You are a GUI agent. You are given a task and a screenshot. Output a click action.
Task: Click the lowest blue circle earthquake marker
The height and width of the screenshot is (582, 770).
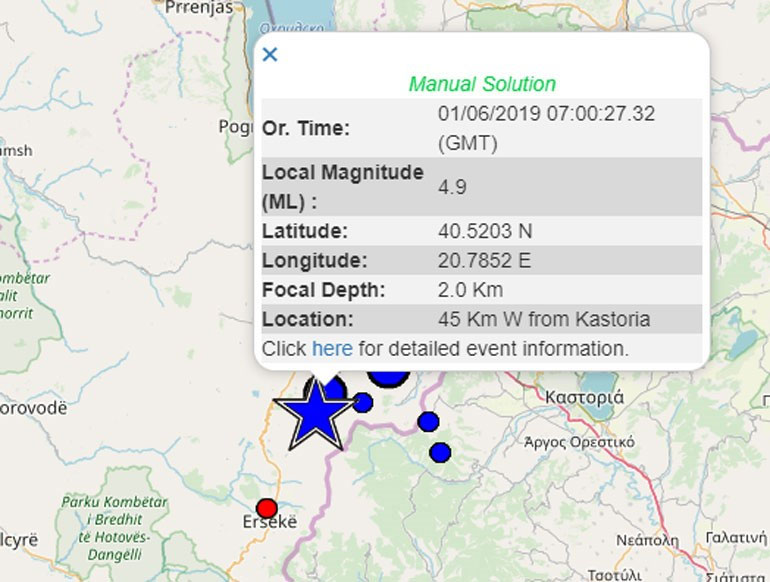tap(440, 453)
